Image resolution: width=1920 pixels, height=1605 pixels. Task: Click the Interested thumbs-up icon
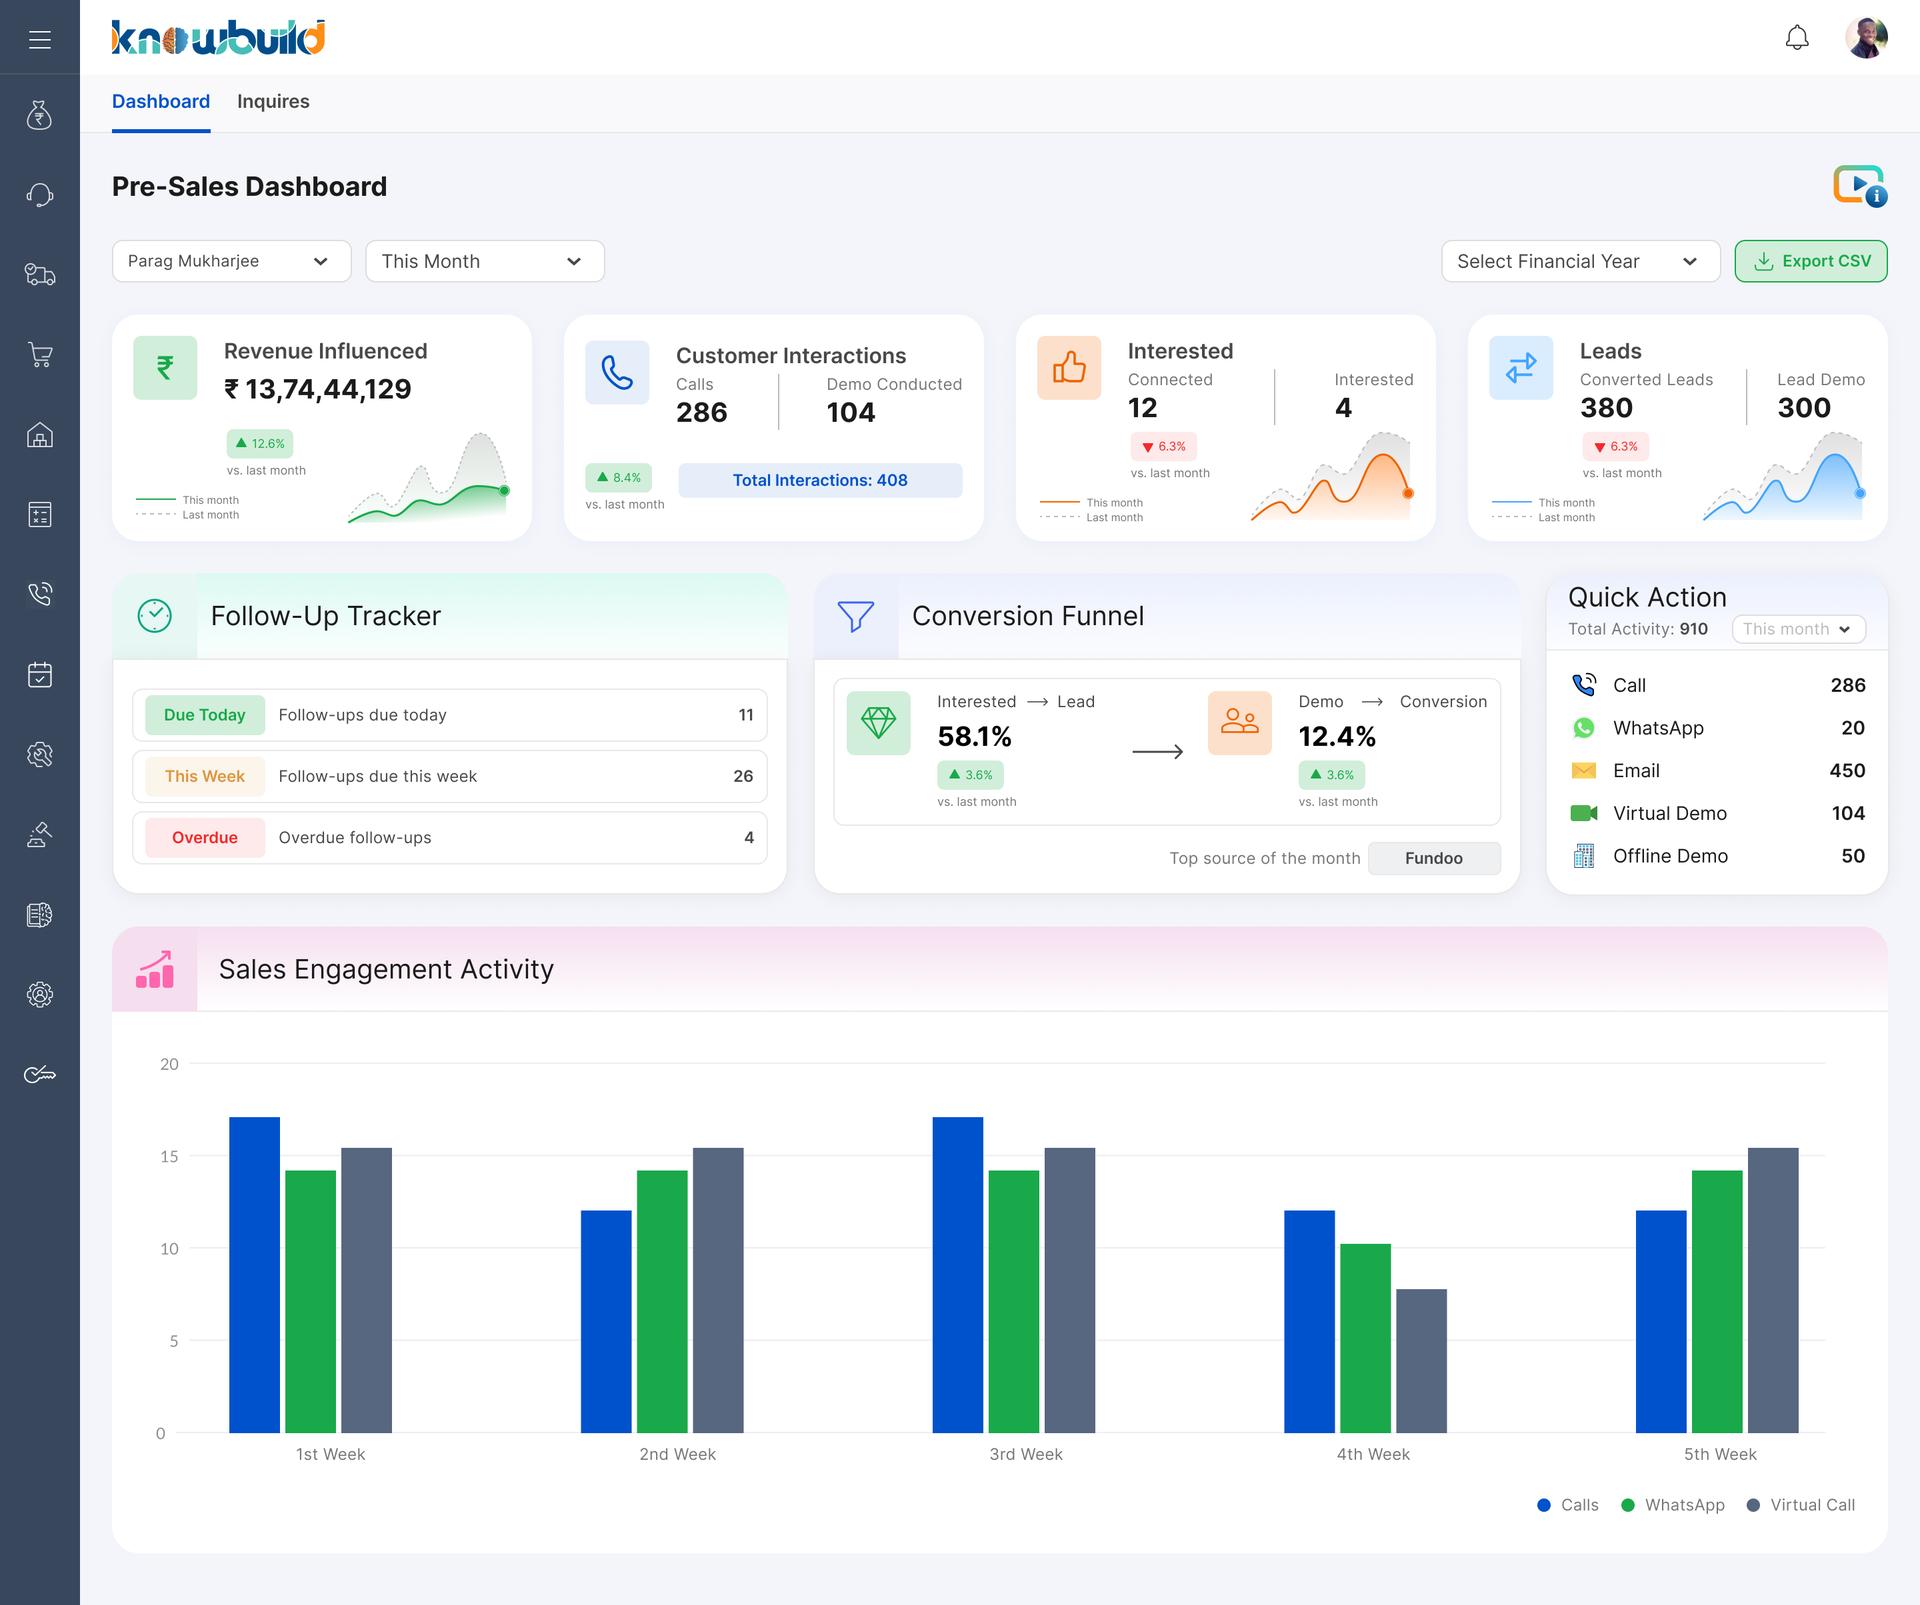pos(1069,368)
